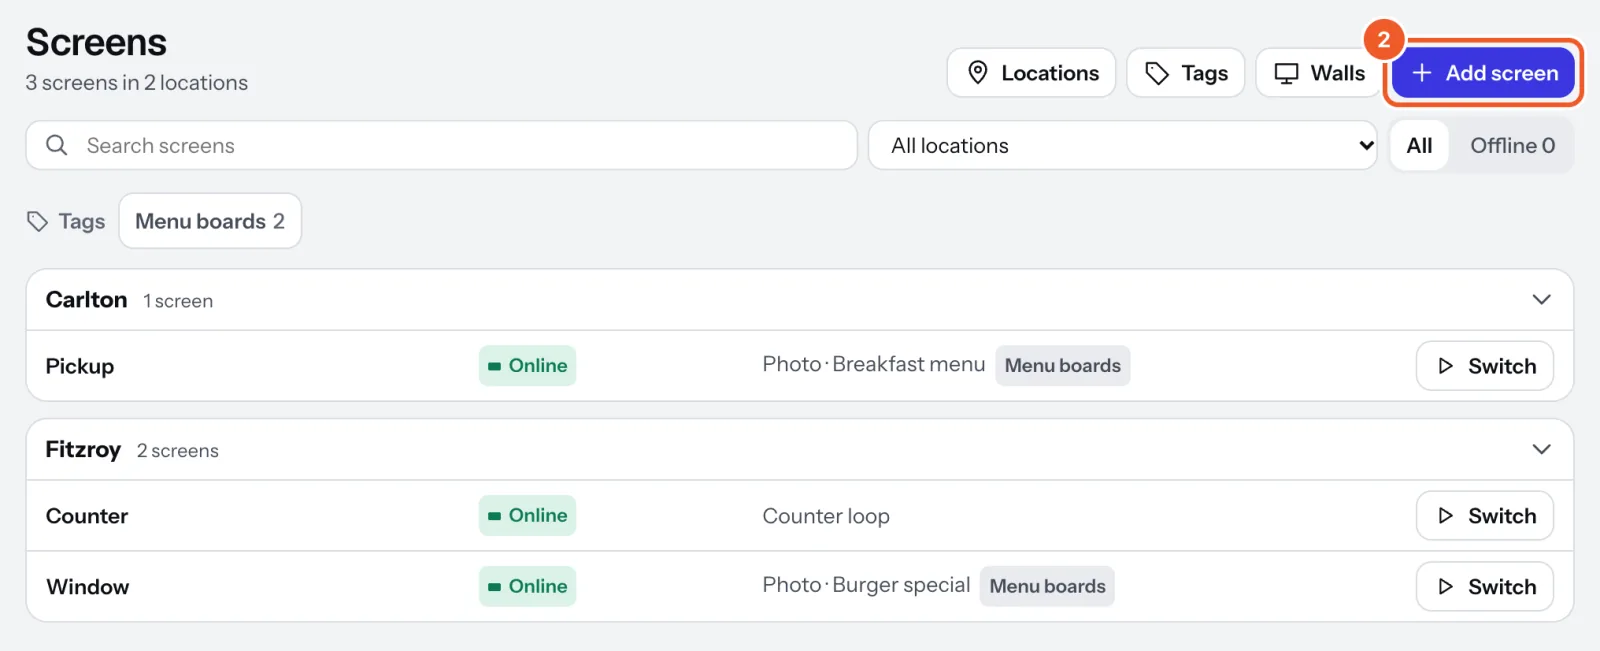The width and height of the screenshot is (1600, 651).
Task: Open the All locations dropdown
Action: coord(1123,146)
